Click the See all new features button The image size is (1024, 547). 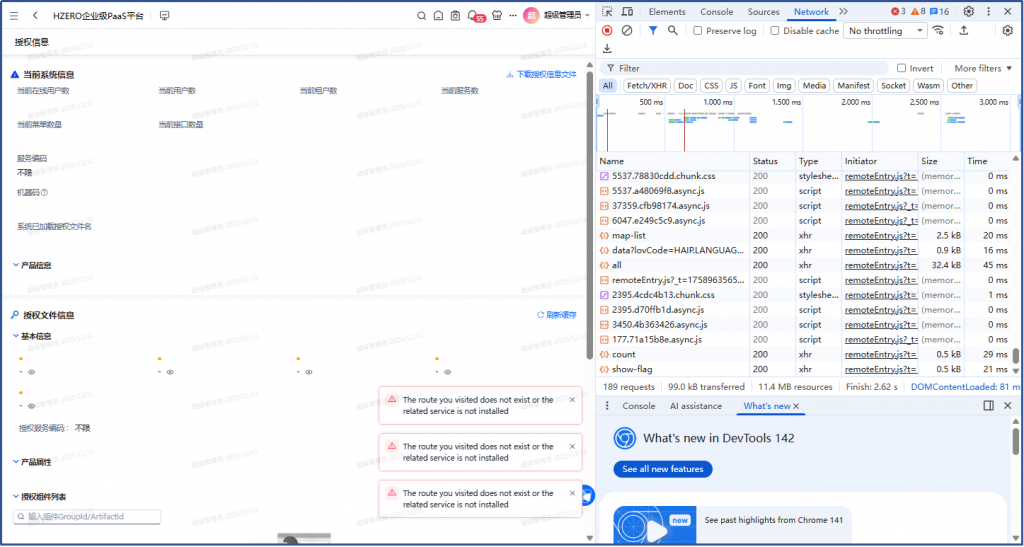[662, 469]
